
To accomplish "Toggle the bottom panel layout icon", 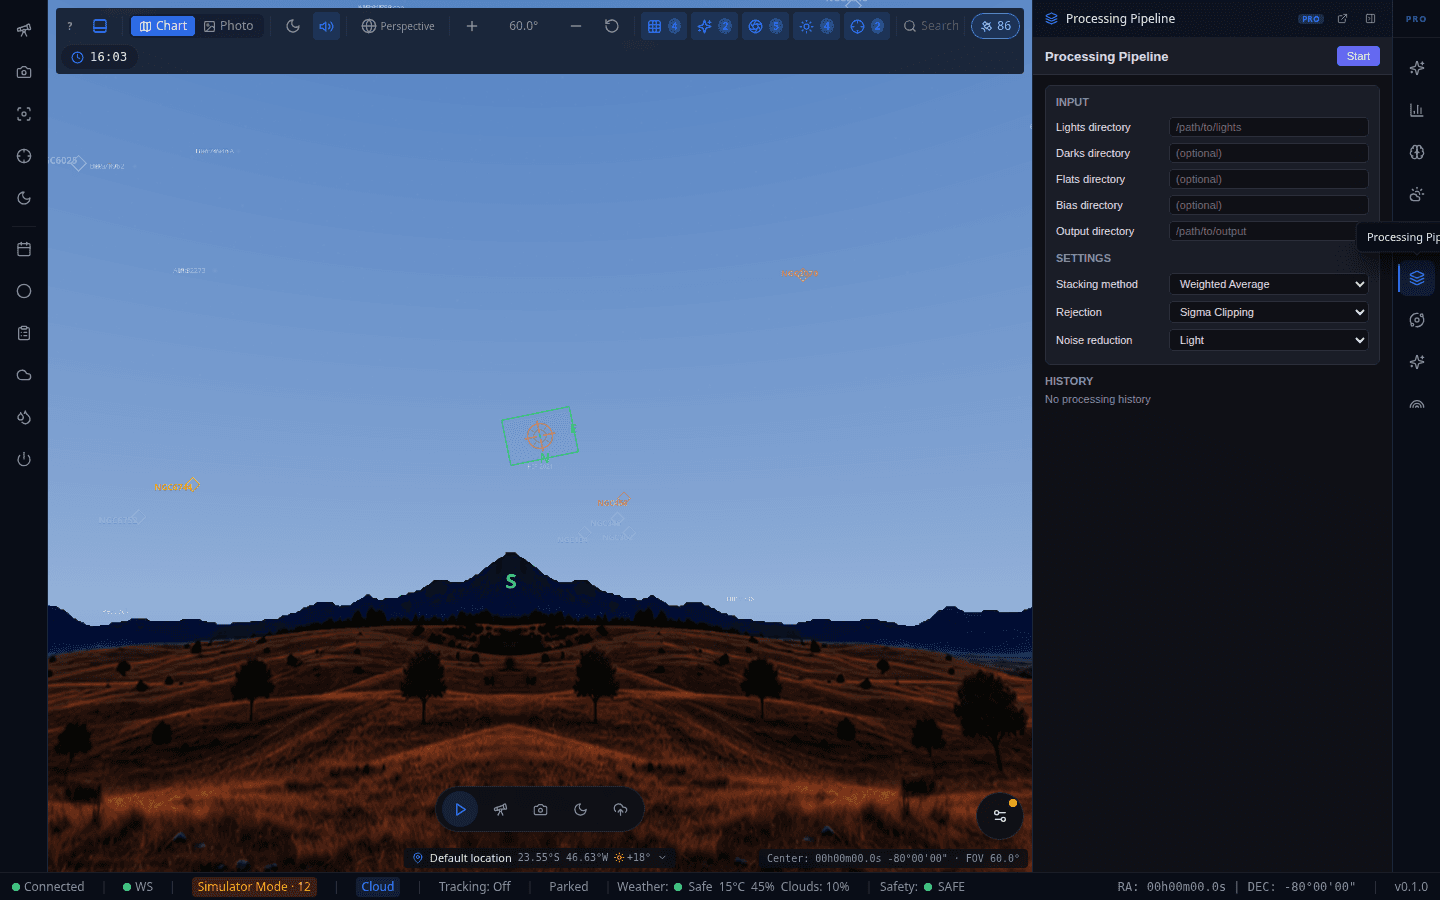I will [x=100, y=26].
